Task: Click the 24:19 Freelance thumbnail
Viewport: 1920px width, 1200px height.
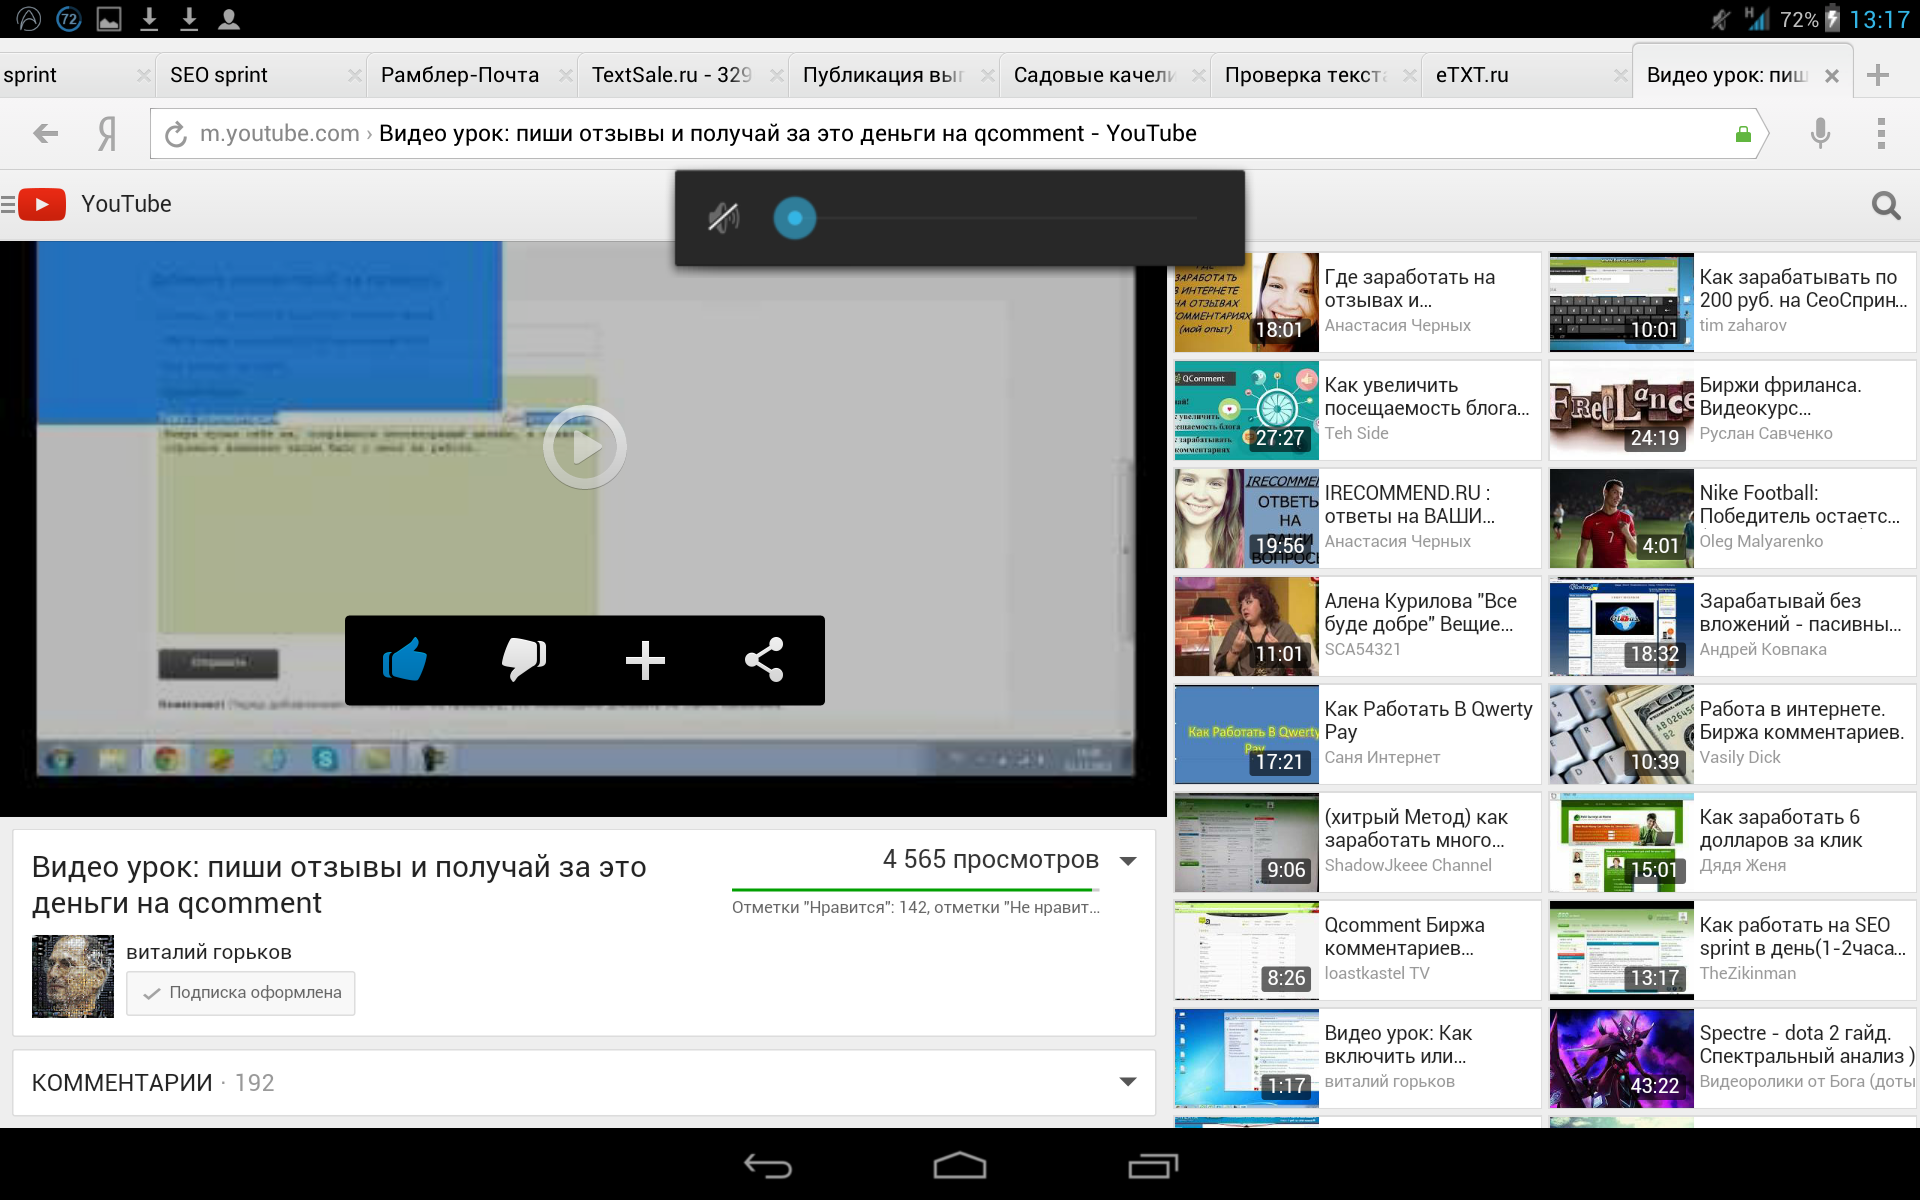Action: pos(1622,410)
